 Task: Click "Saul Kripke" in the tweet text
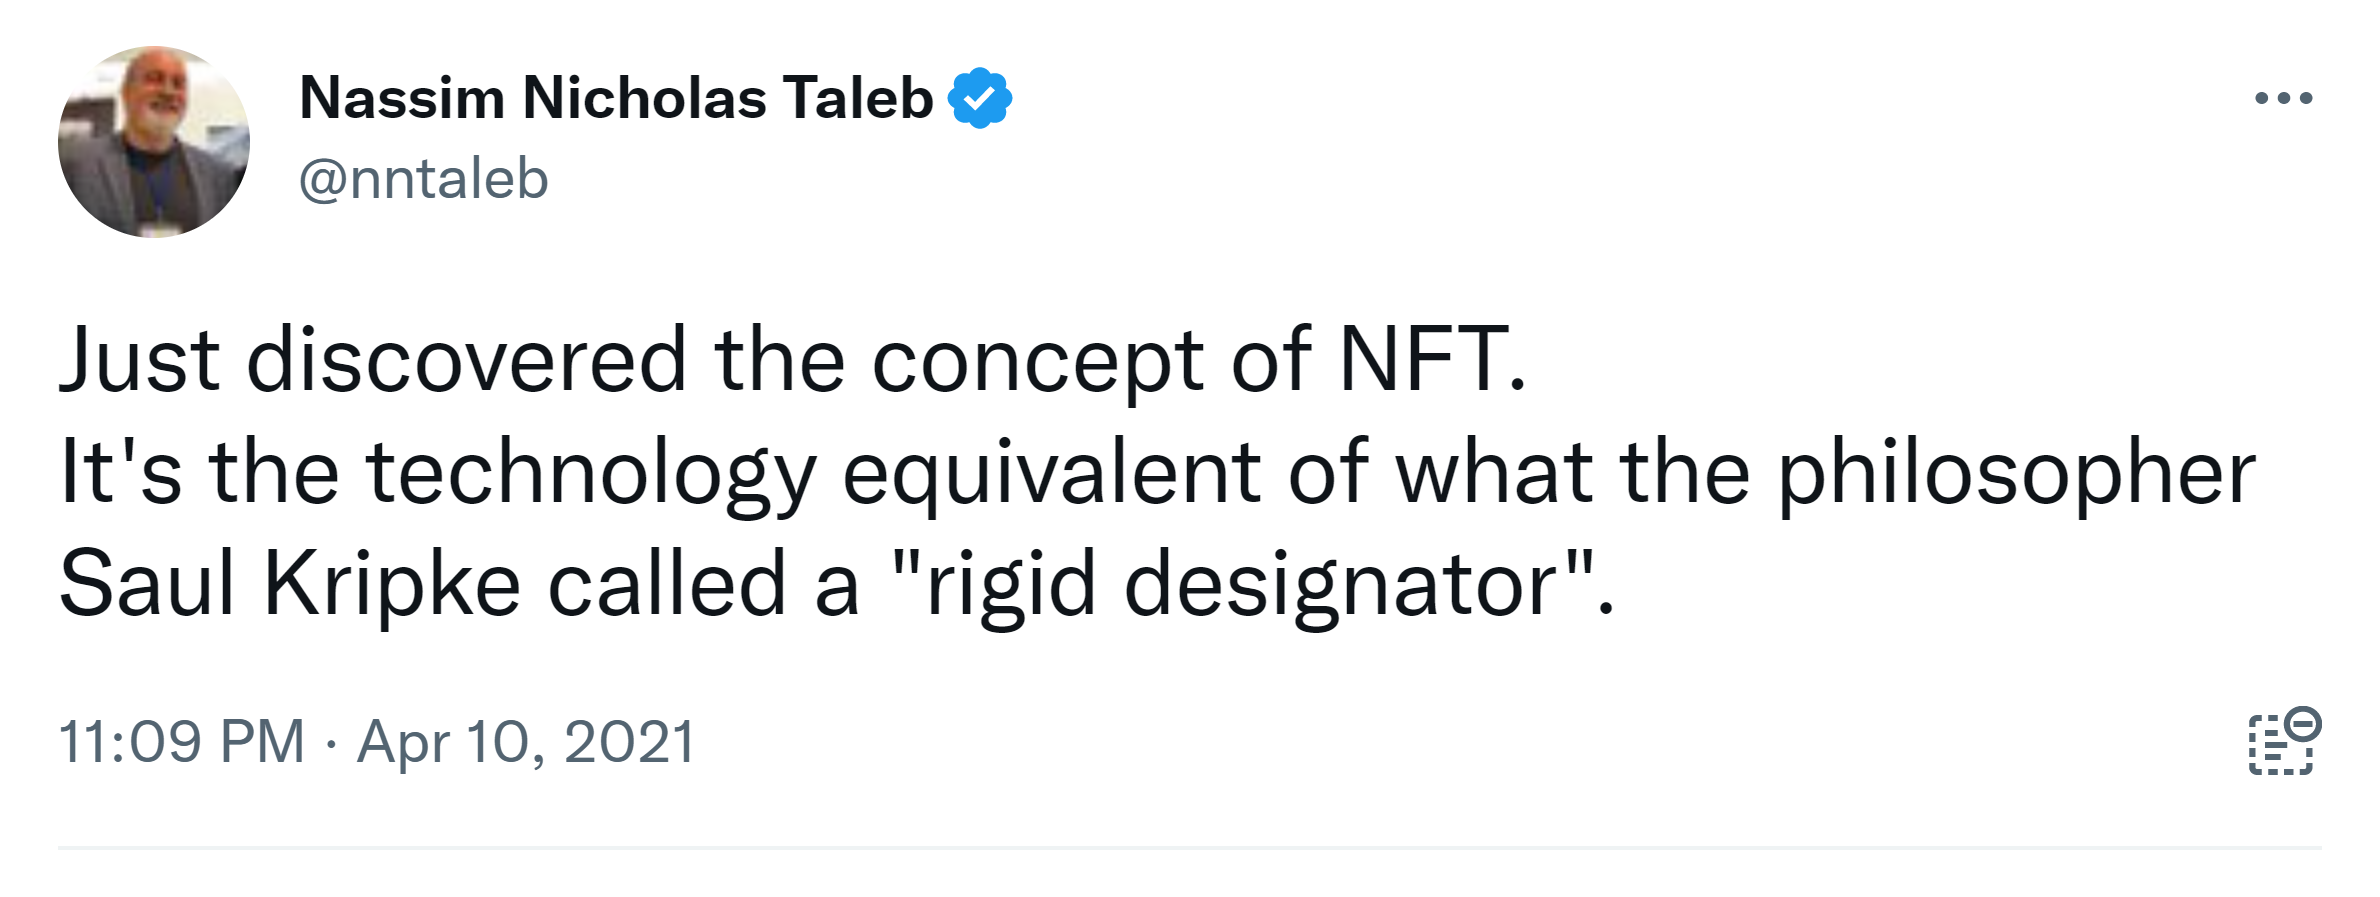click(x=290, y=584)
